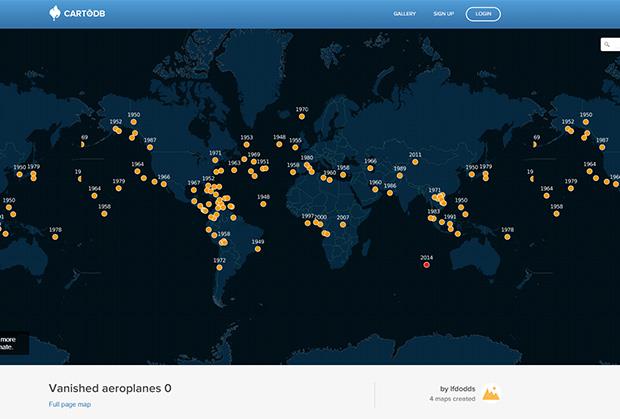Go to Sign Up in header
620x419 pixels.
click(x=443, y=14)
